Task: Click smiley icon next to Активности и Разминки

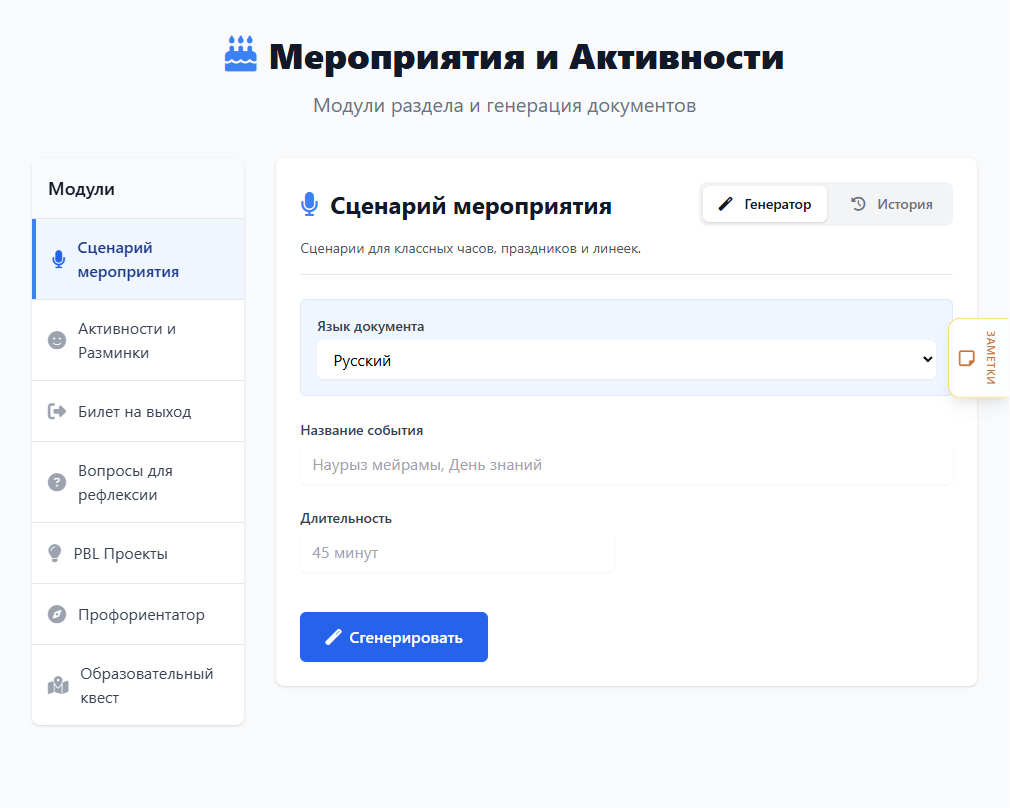Action: point(57,340)
